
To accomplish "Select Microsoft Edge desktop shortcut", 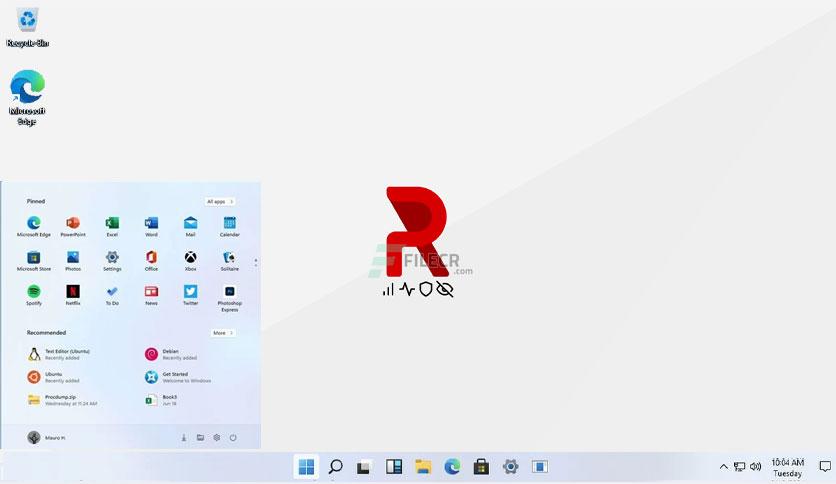I will pyautogui.click(x=27, y=98).
